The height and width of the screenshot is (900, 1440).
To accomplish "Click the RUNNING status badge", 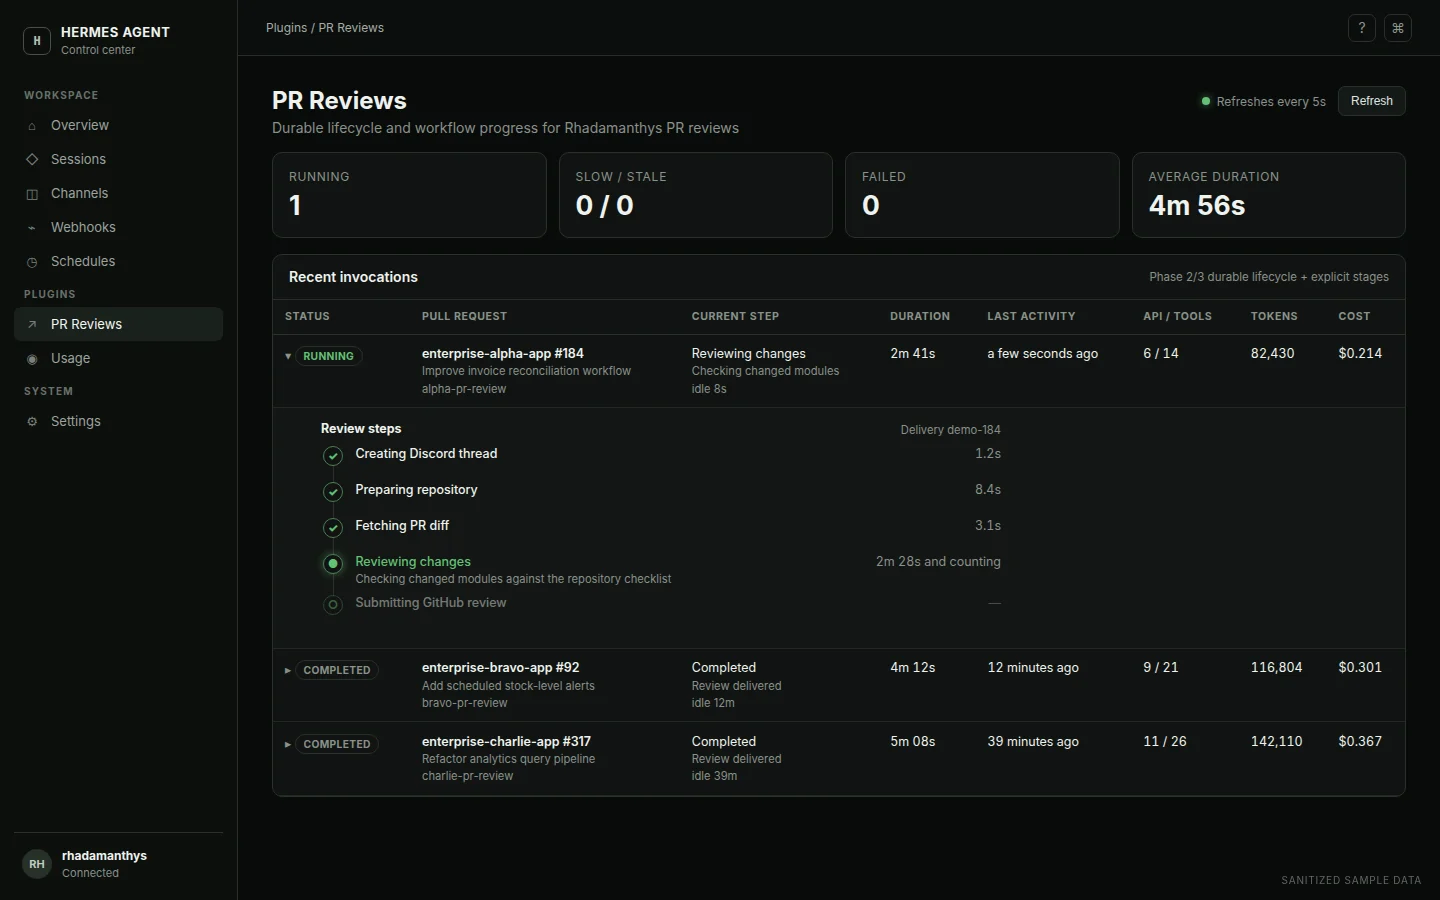I will point(328,356).
